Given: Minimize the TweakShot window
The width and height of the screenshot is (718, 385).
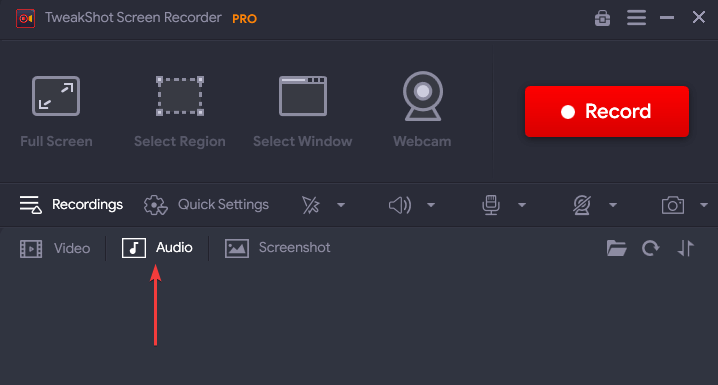Looking at the screenshot, I should coord(667,18).
